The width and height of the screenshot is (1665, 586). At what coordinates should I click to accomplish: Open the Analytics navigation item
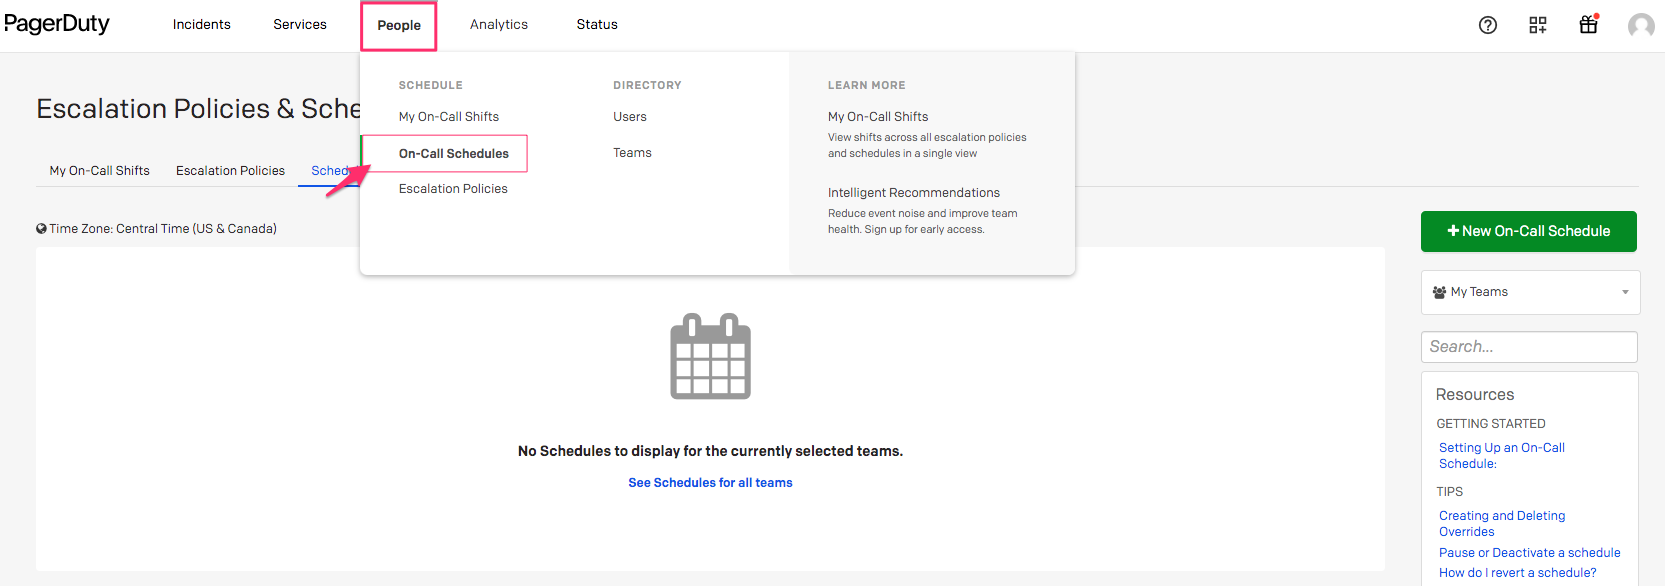tap(498, 25)
